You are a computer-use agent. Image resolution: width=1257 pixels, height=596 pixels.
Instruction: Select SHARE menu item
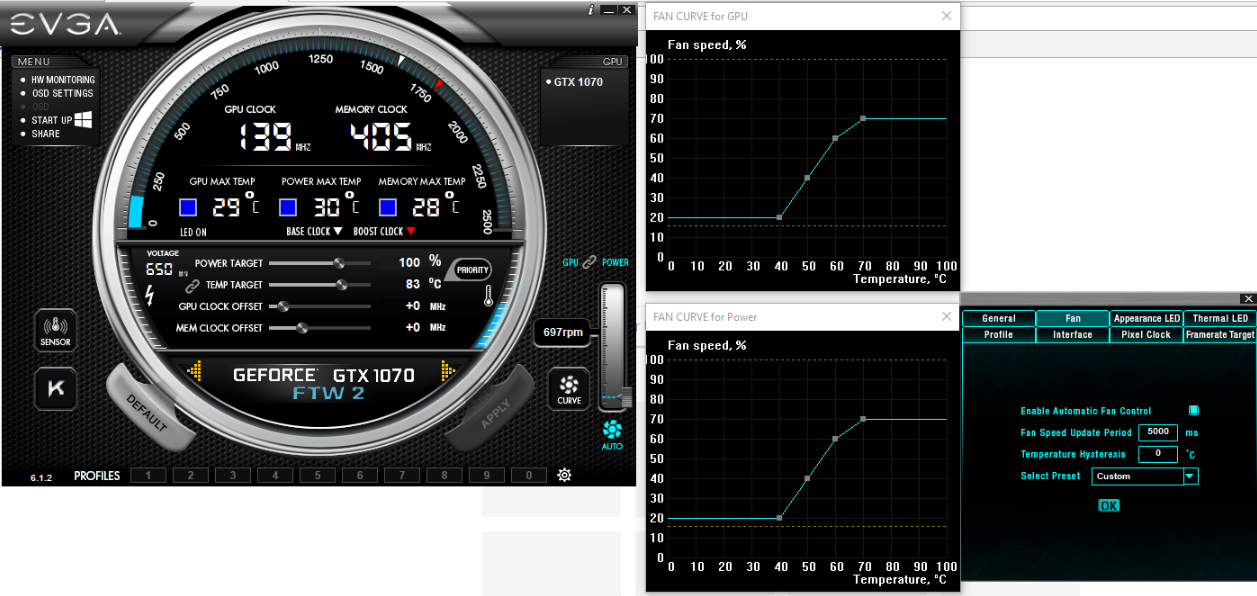[x=46, y=134]
